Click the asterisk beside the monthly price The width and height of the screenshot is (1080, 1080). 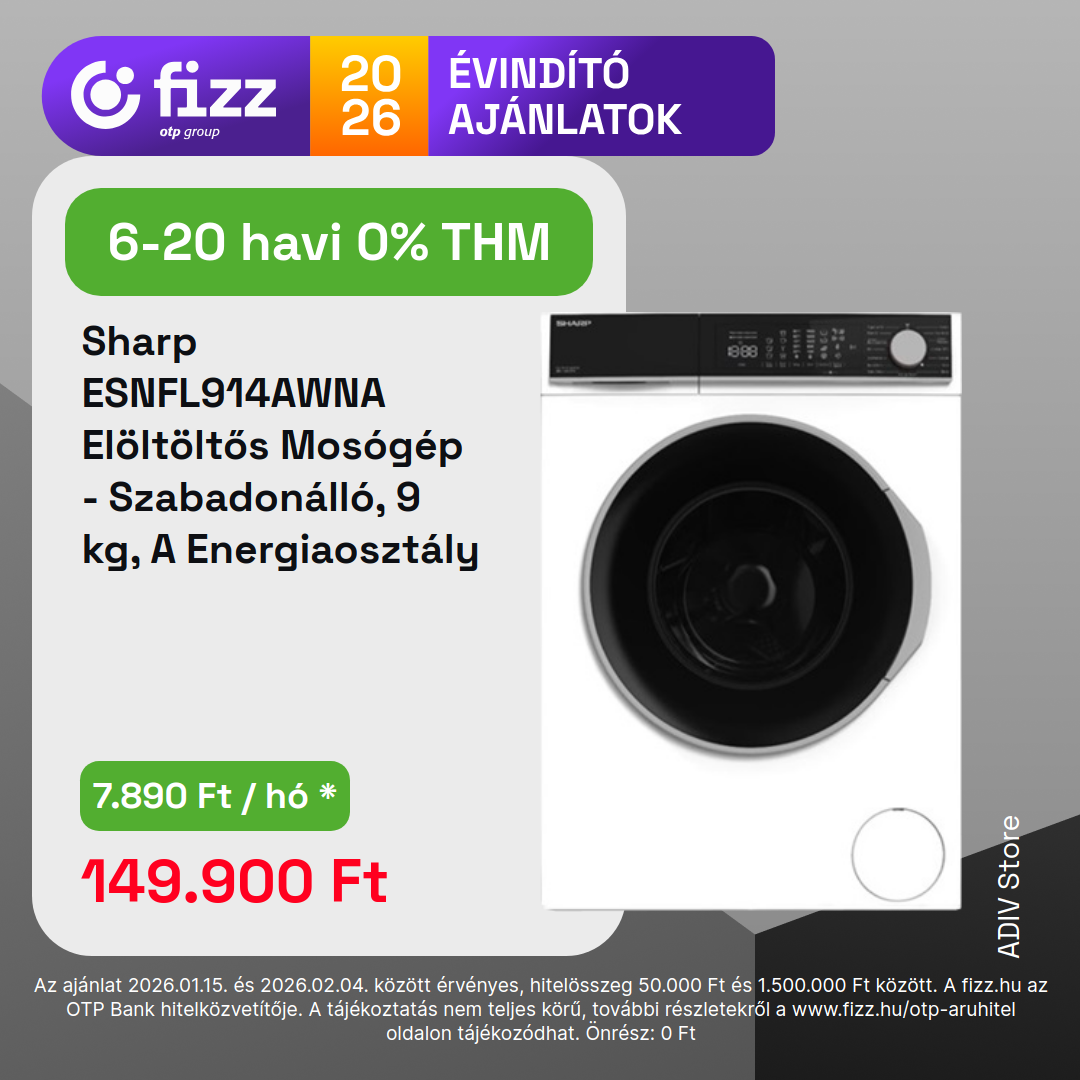328,791
